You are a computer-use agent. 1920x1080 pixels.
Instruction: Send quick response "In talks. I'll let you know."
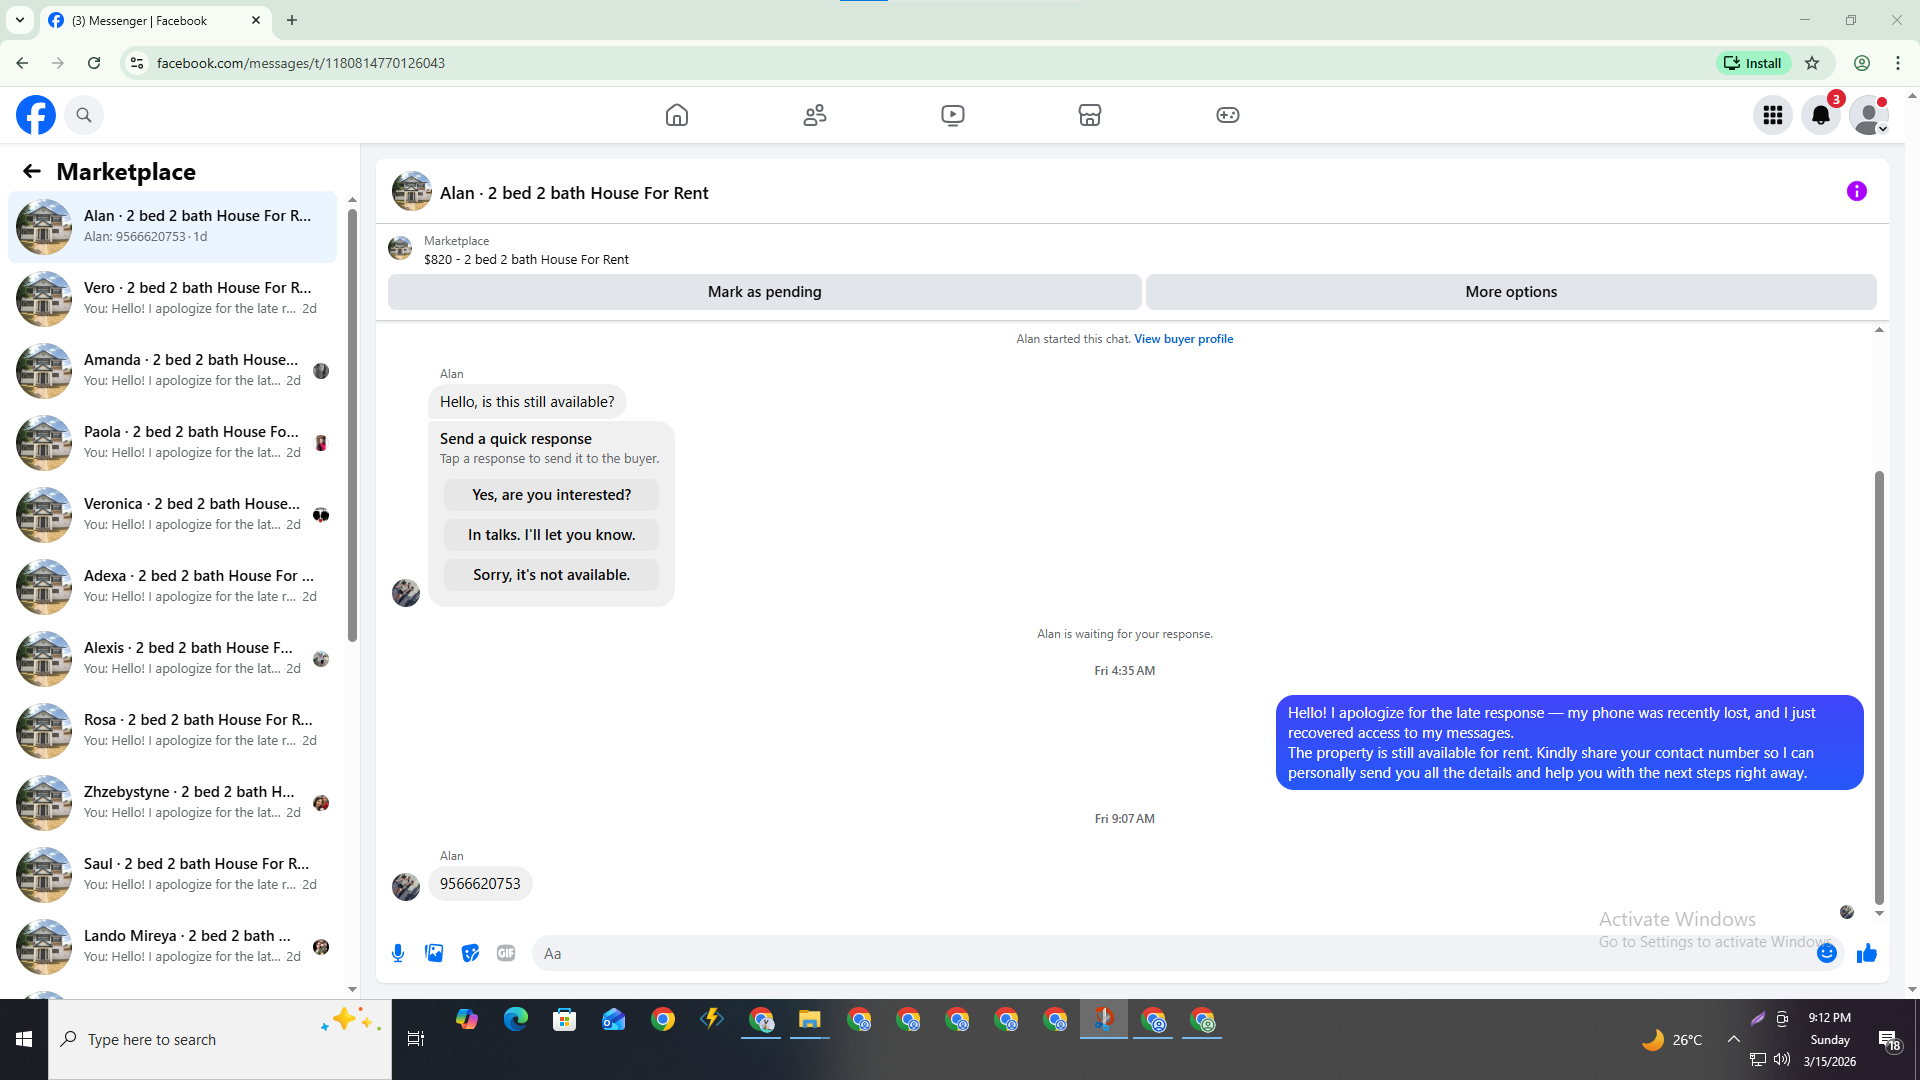point(551,535)
